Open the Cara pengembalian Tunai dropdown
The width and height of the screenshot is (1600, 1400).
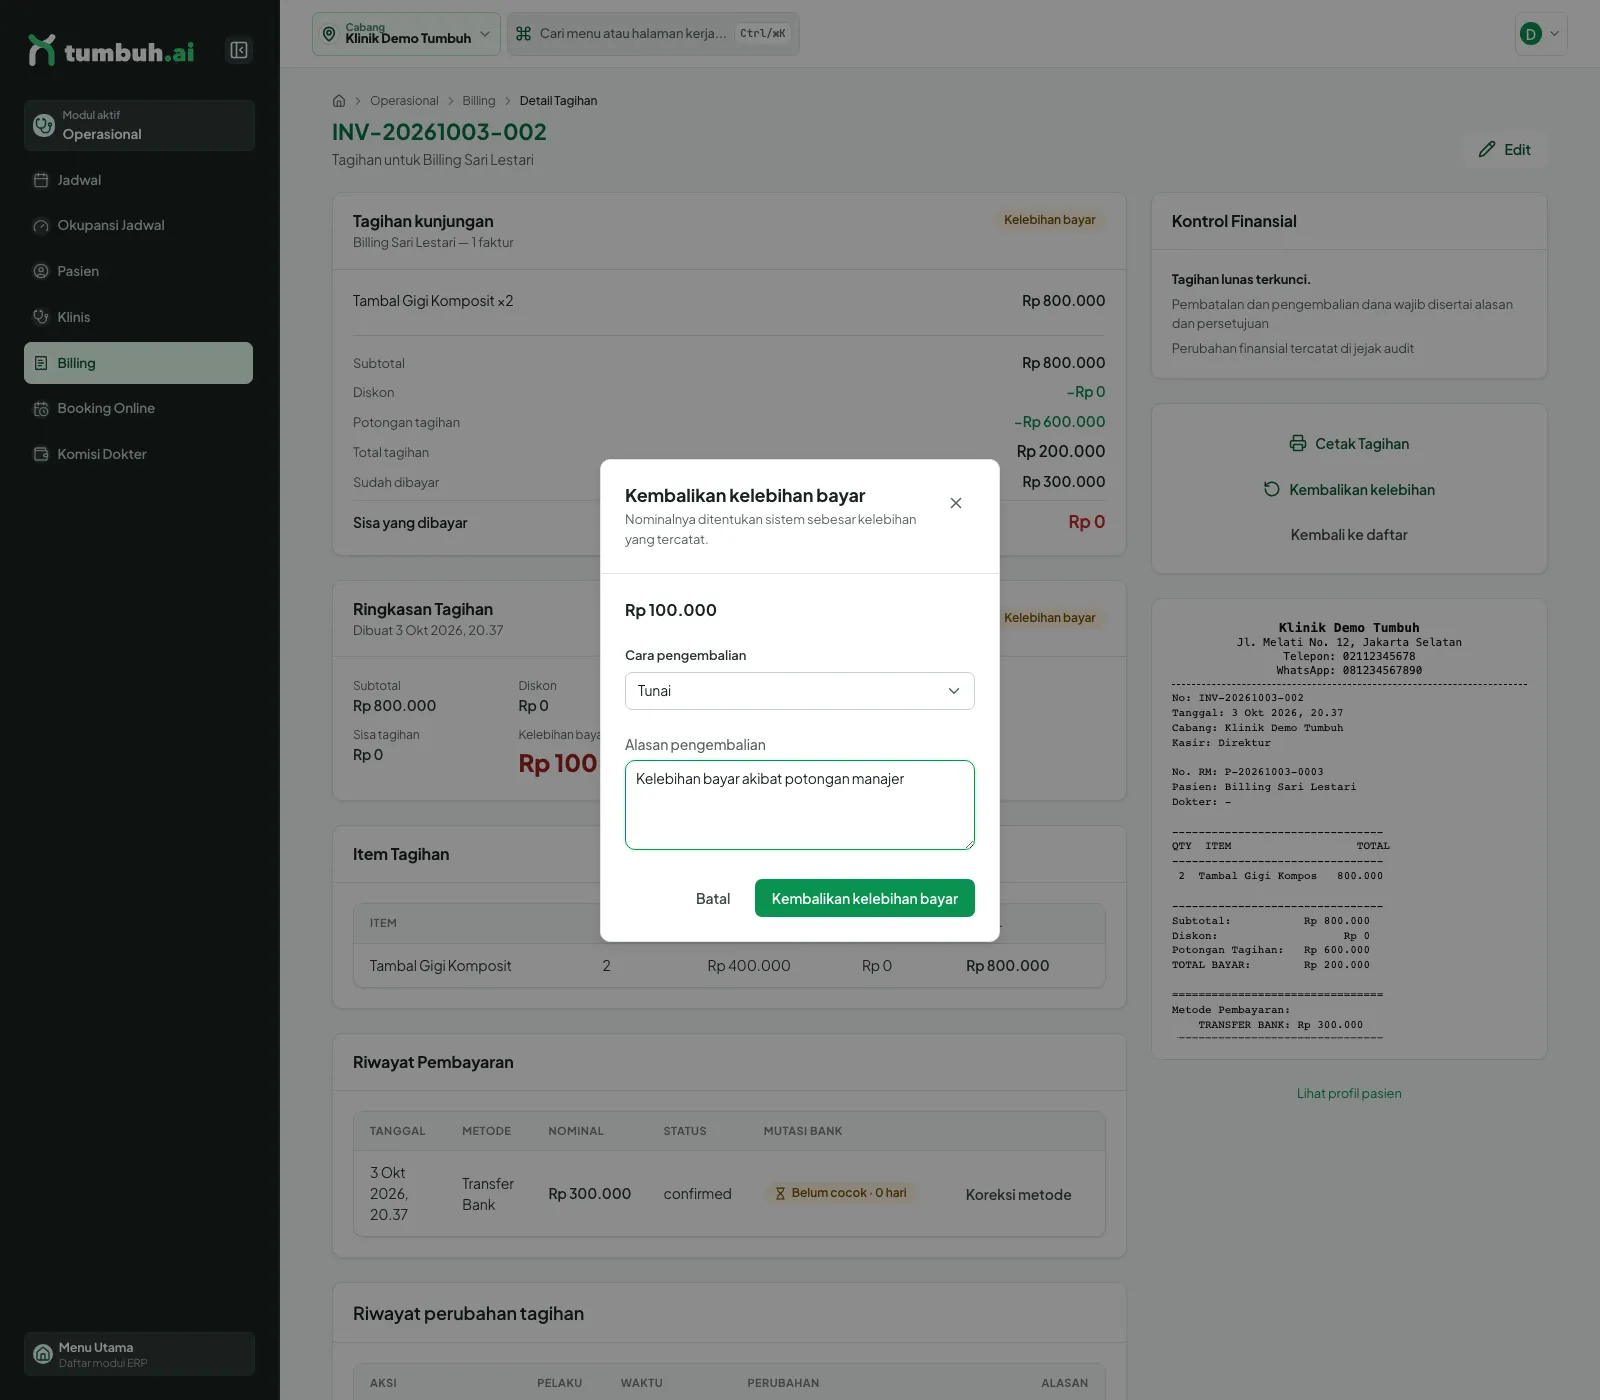[800, 691]
